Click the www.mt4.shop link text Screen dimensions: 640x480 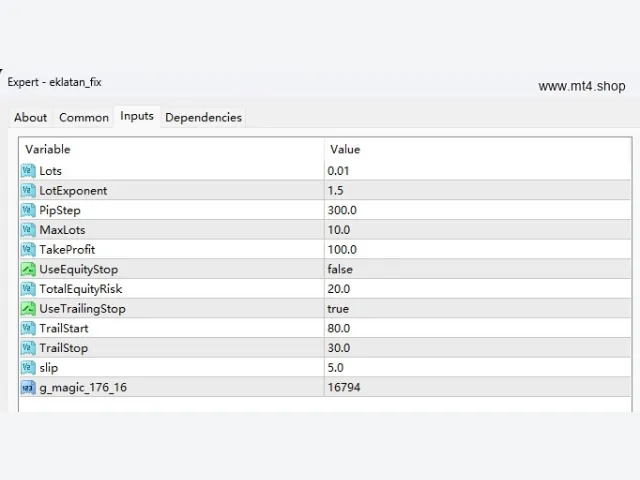[582, 86]
